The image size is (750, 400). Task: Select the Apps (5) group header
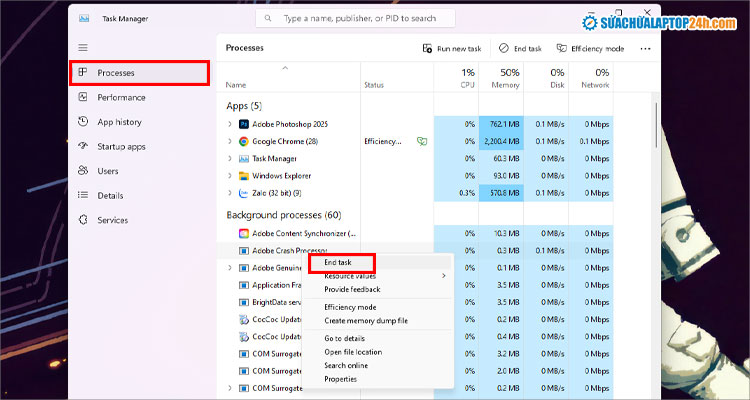[244, 106]
